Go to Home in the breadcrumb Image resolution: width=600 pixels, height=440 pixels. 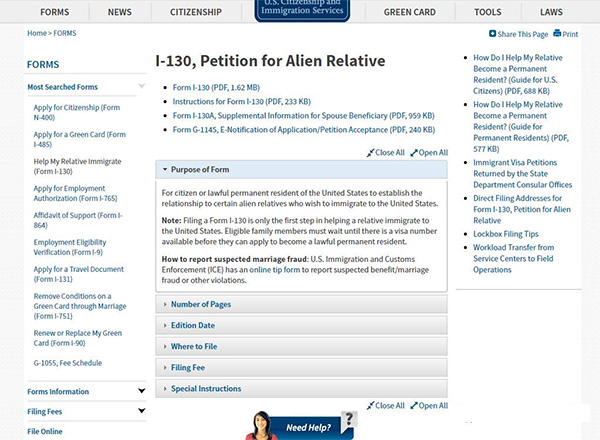coord(37,34)
